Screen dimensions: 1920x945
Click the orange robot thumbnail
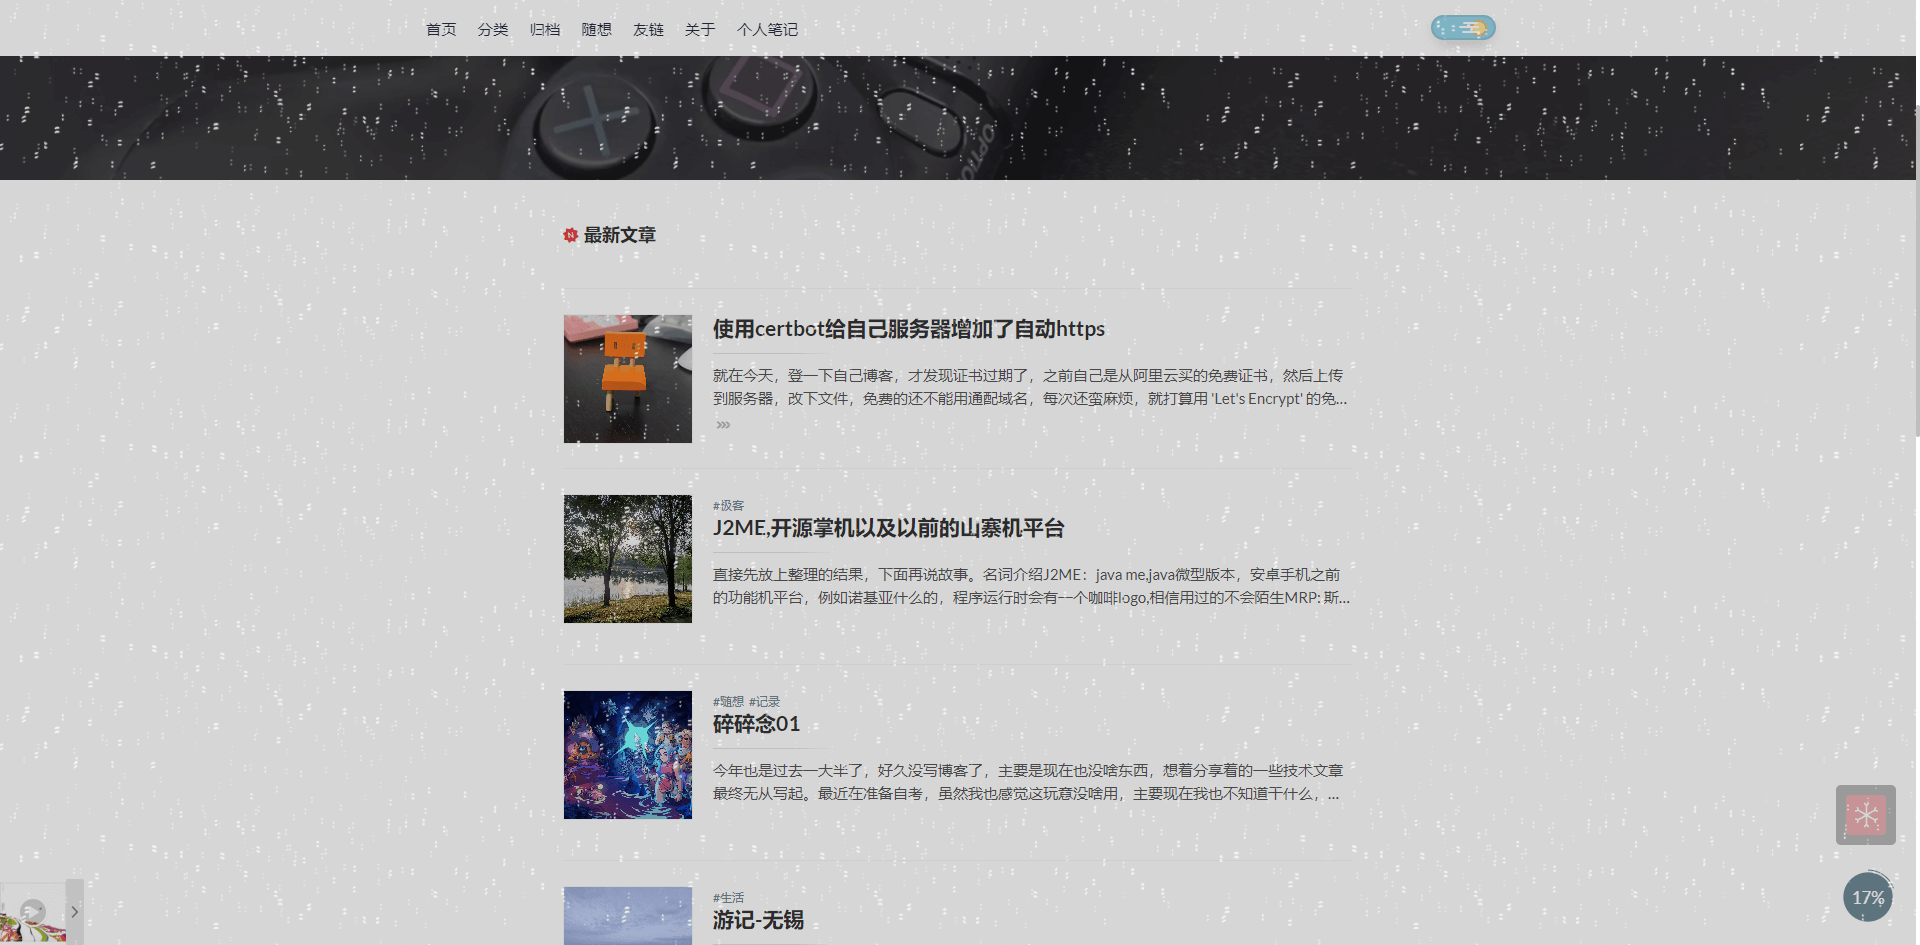pyautogui.click(x=628, y=379)
